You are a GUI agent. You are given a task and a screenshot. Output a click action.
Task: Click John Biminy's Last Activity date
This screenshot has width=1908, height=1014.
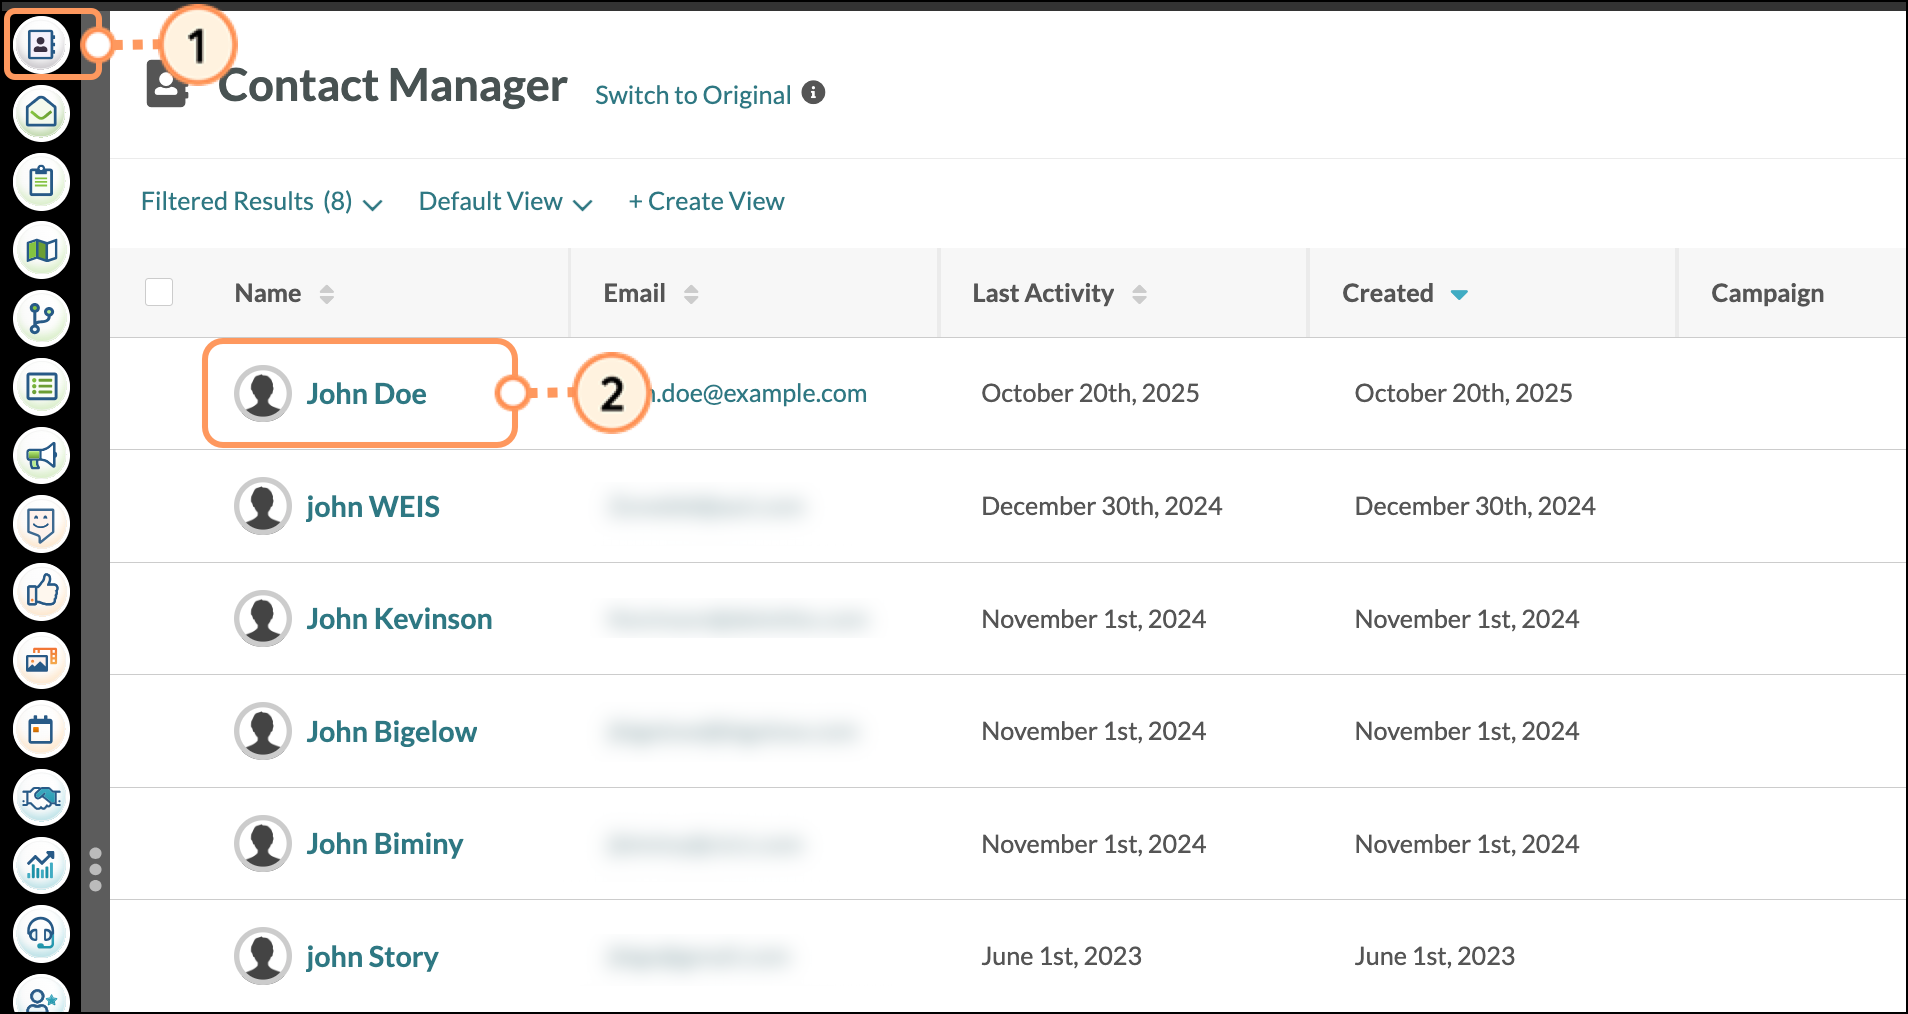click(x=1093, y=844)
